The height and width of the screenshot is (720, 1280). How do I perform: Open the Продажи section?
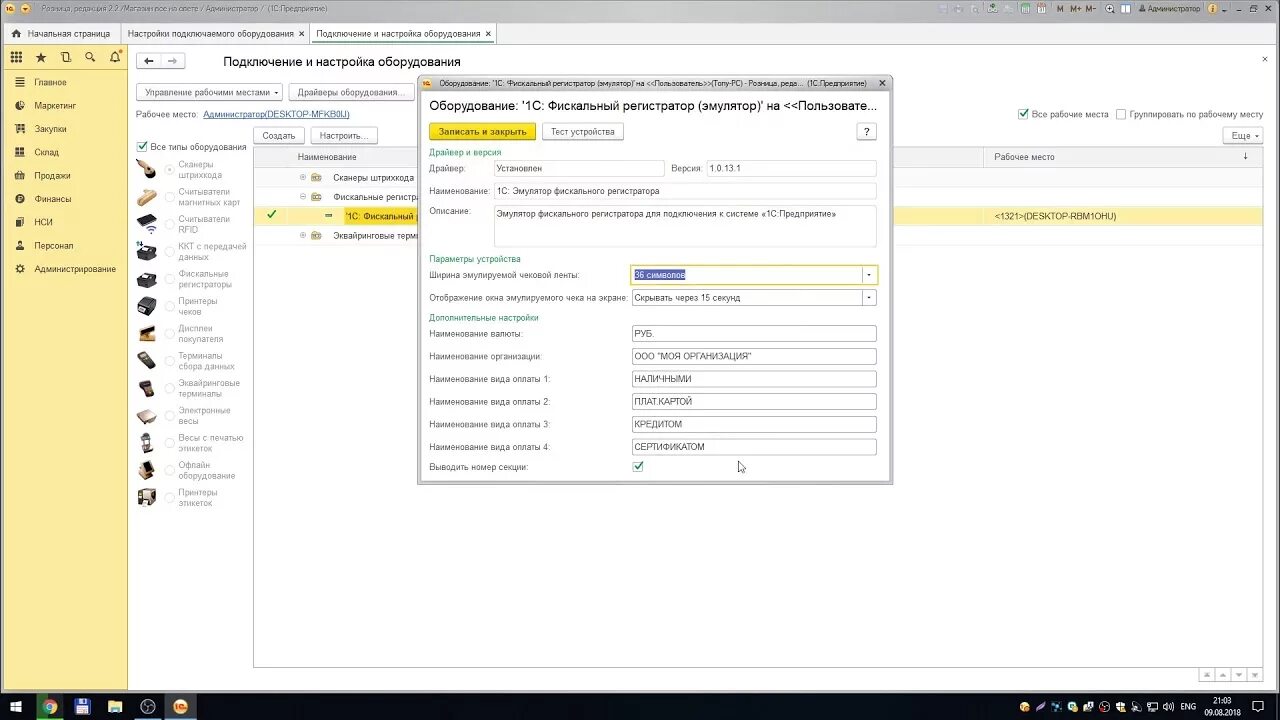tap(52, 175)
